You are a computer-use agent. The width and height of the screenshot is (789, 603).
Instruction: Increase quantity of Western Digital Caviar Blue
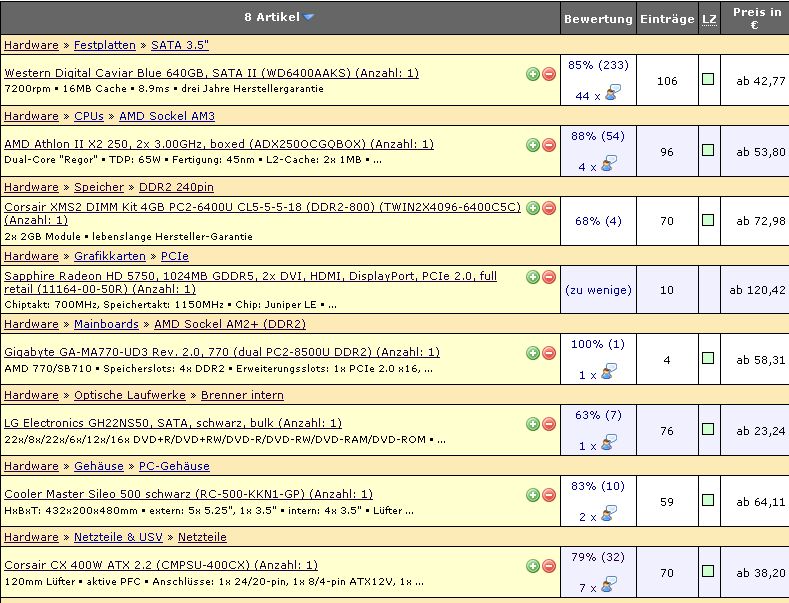(532, 74)
